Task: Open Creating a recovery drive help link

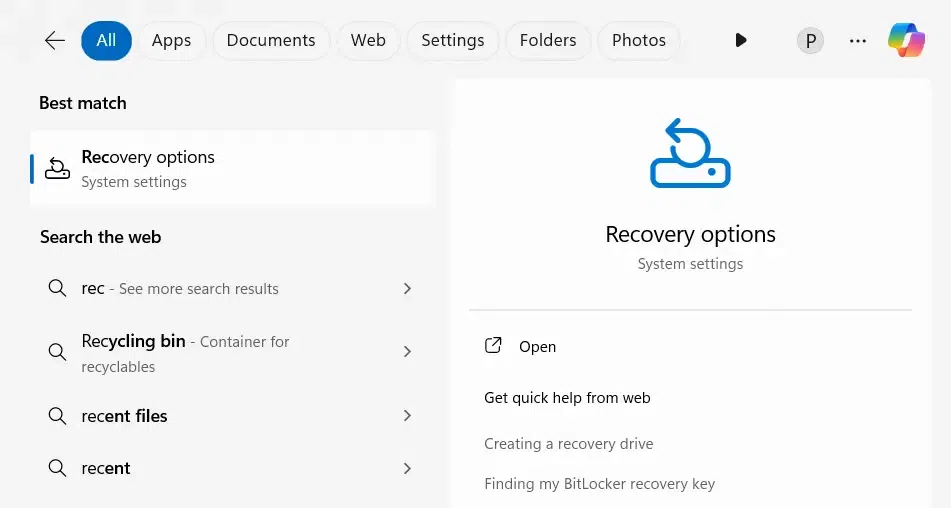Action: pyautogui.click(x=568, y=444)
